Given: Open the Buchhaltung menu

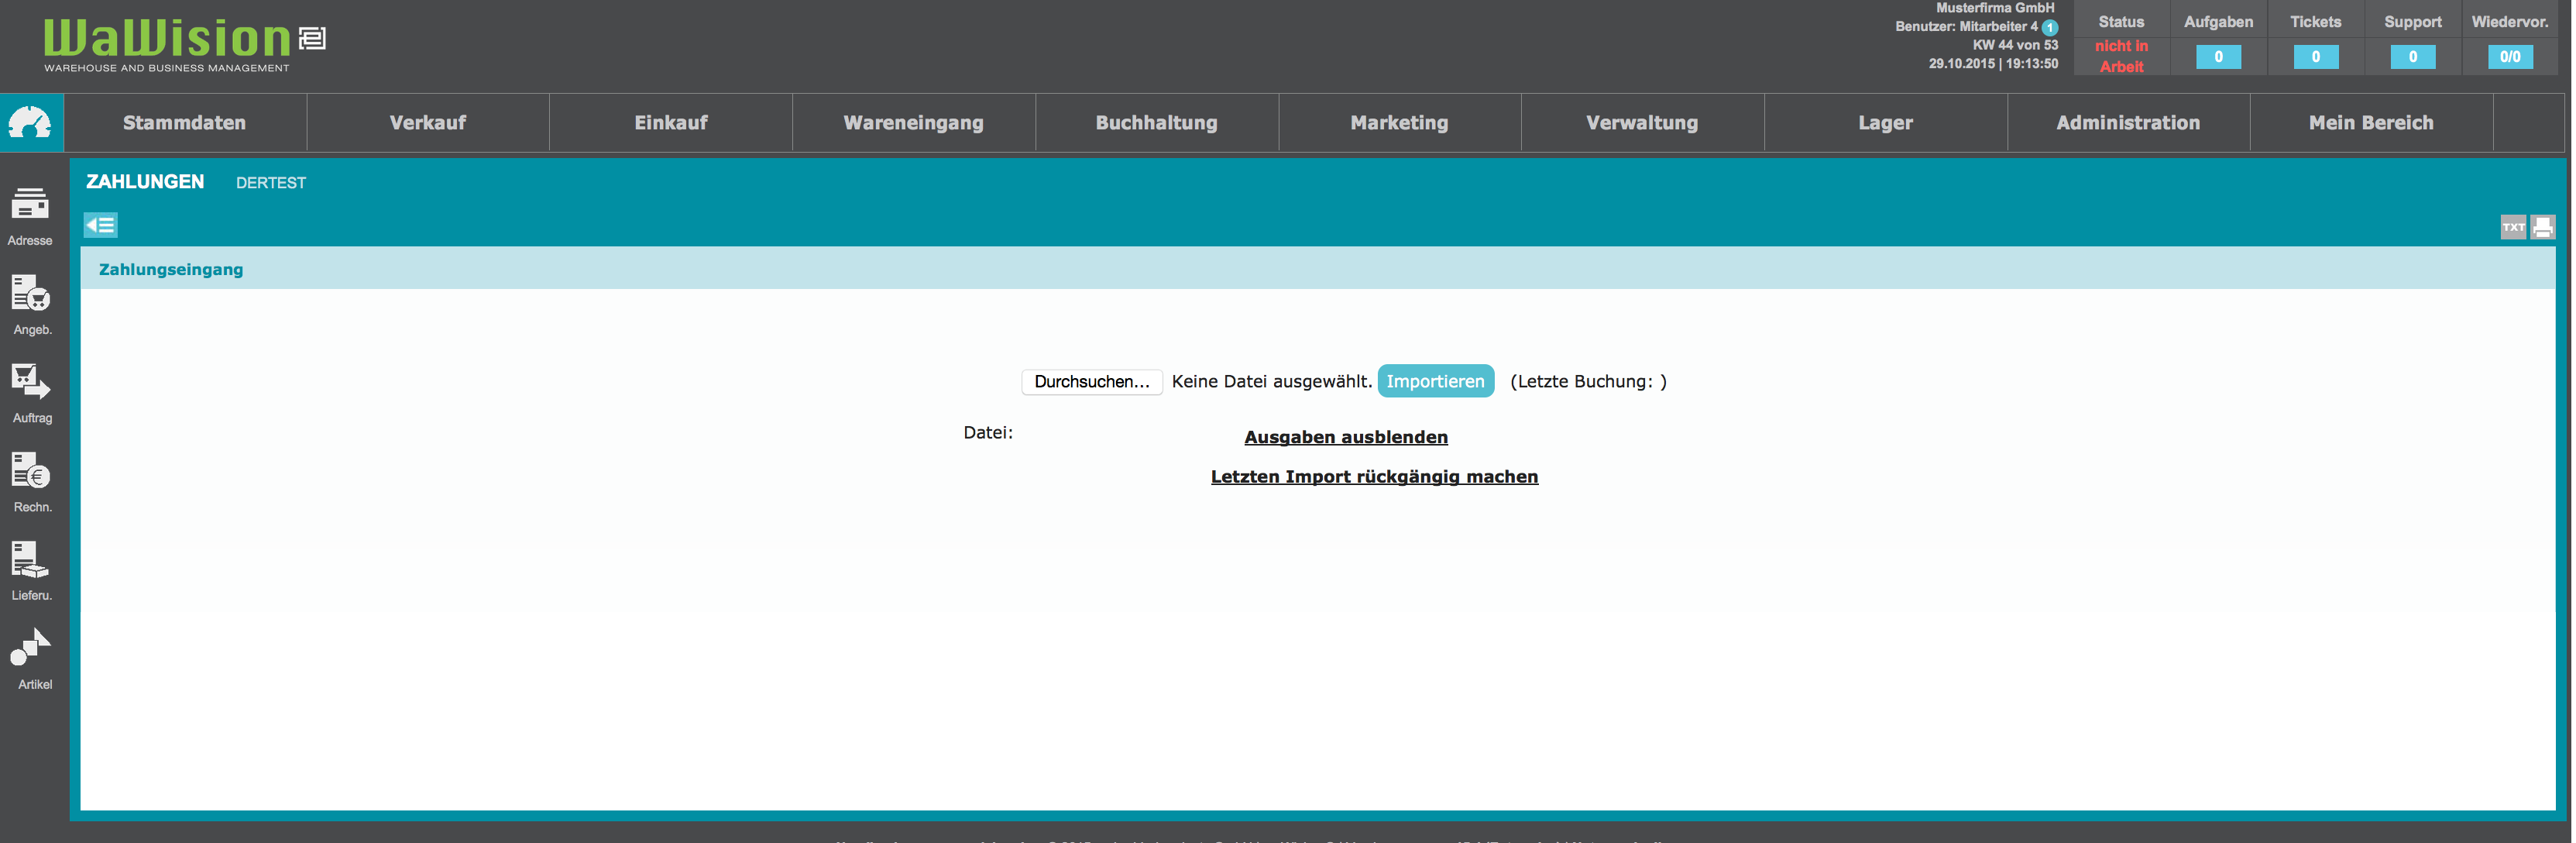Looking at the screenshot, I should [1156, 123].
